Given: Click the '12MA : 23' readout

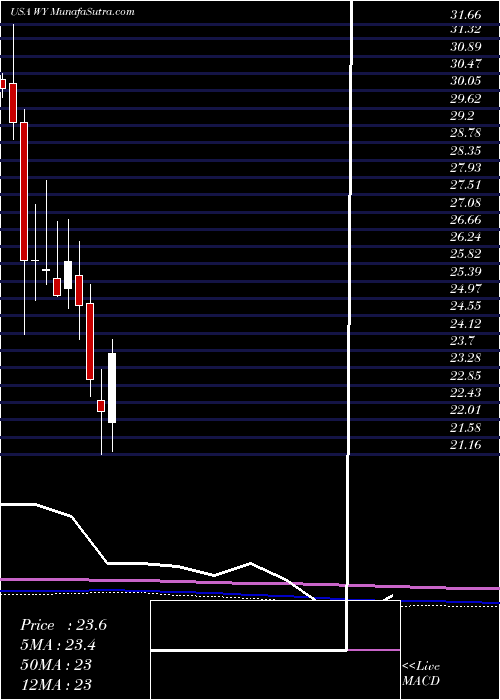Looking at the screenshot, I should (x=56, y=684).
